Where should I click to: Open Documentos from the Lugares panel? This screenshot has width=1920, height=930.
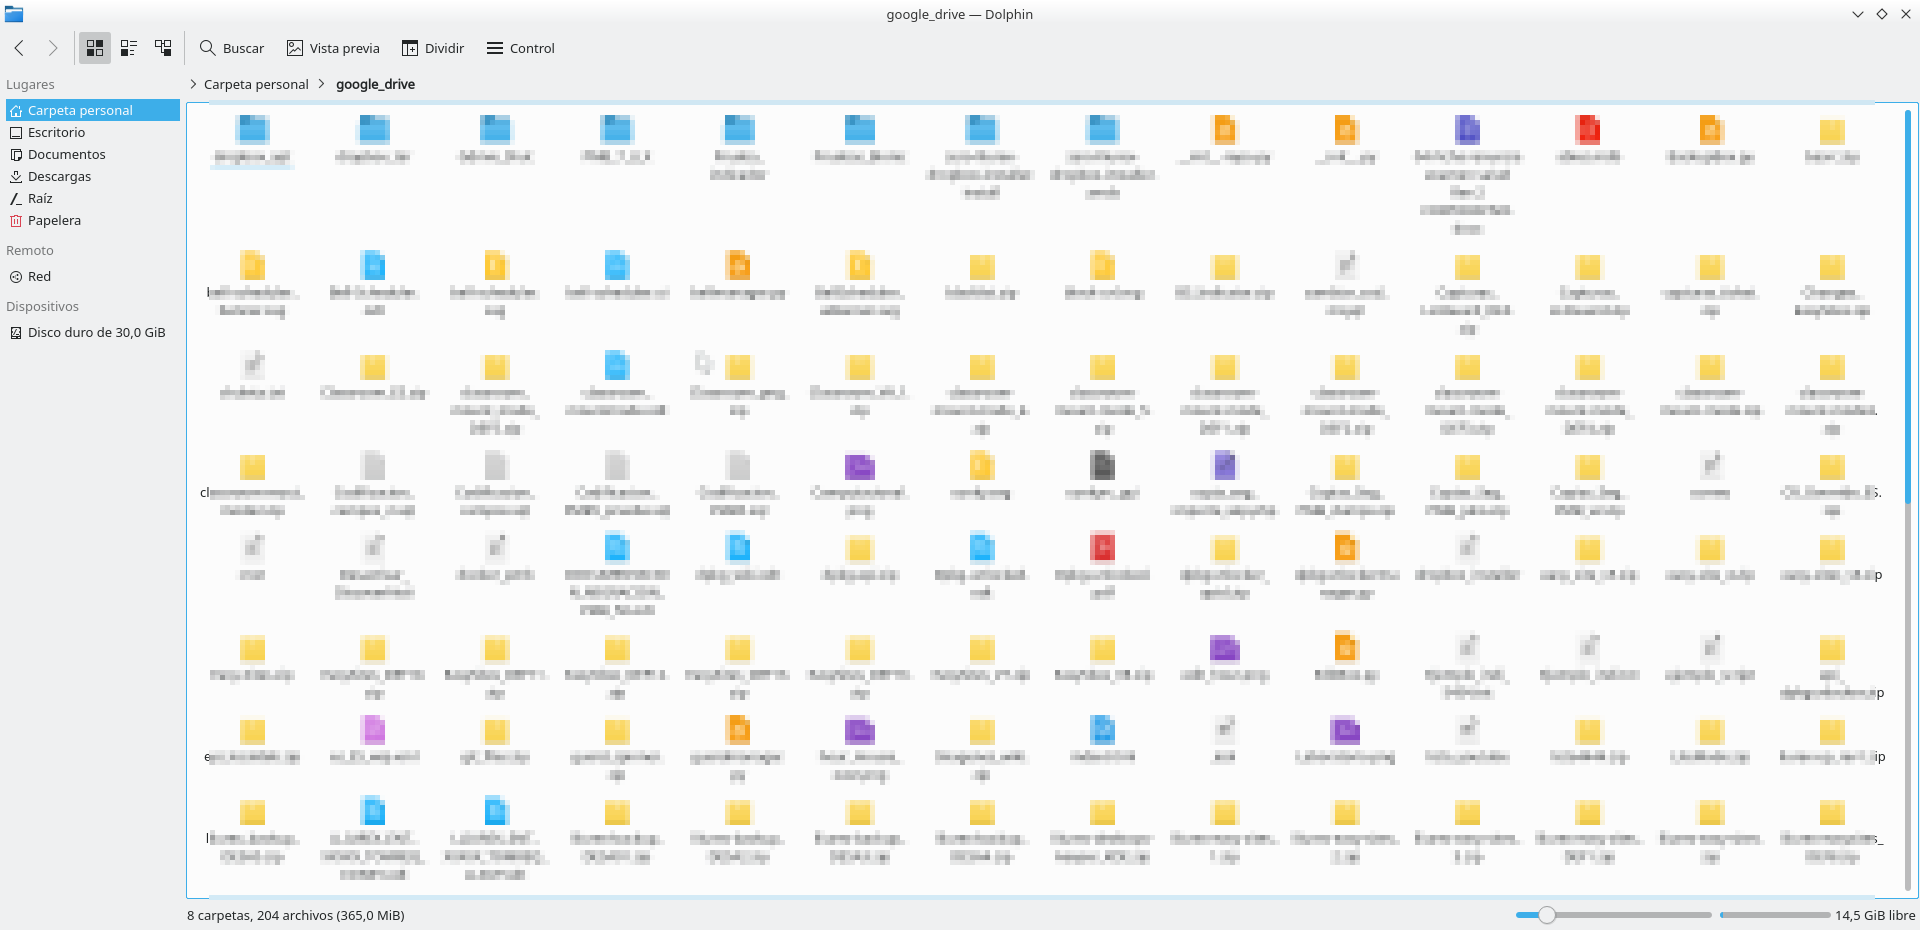tap(66, 154)
